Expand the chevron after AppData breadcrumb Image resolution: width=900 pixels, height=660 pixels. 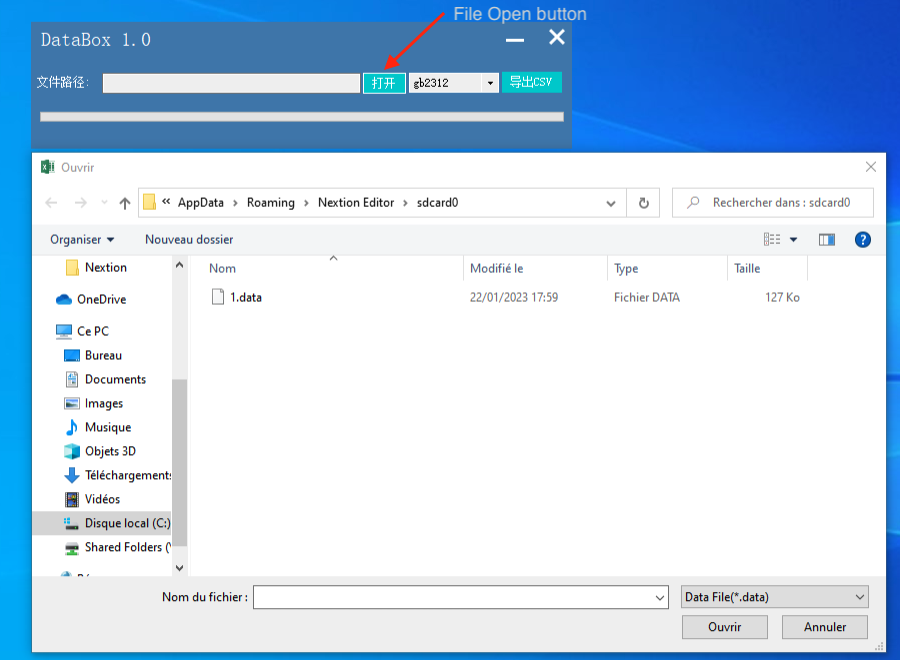[235, 203]
